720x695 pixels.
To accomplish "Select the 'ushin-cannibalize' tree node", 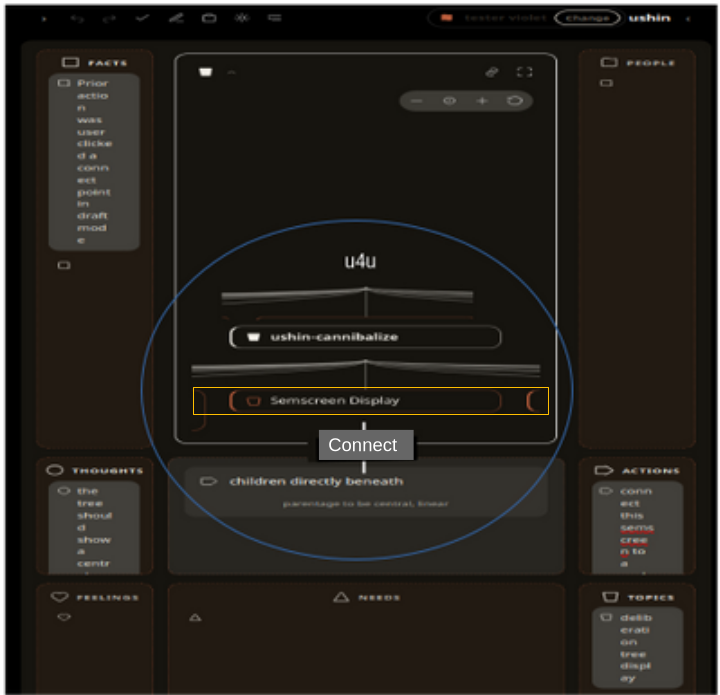I will (x=365, y=337).
